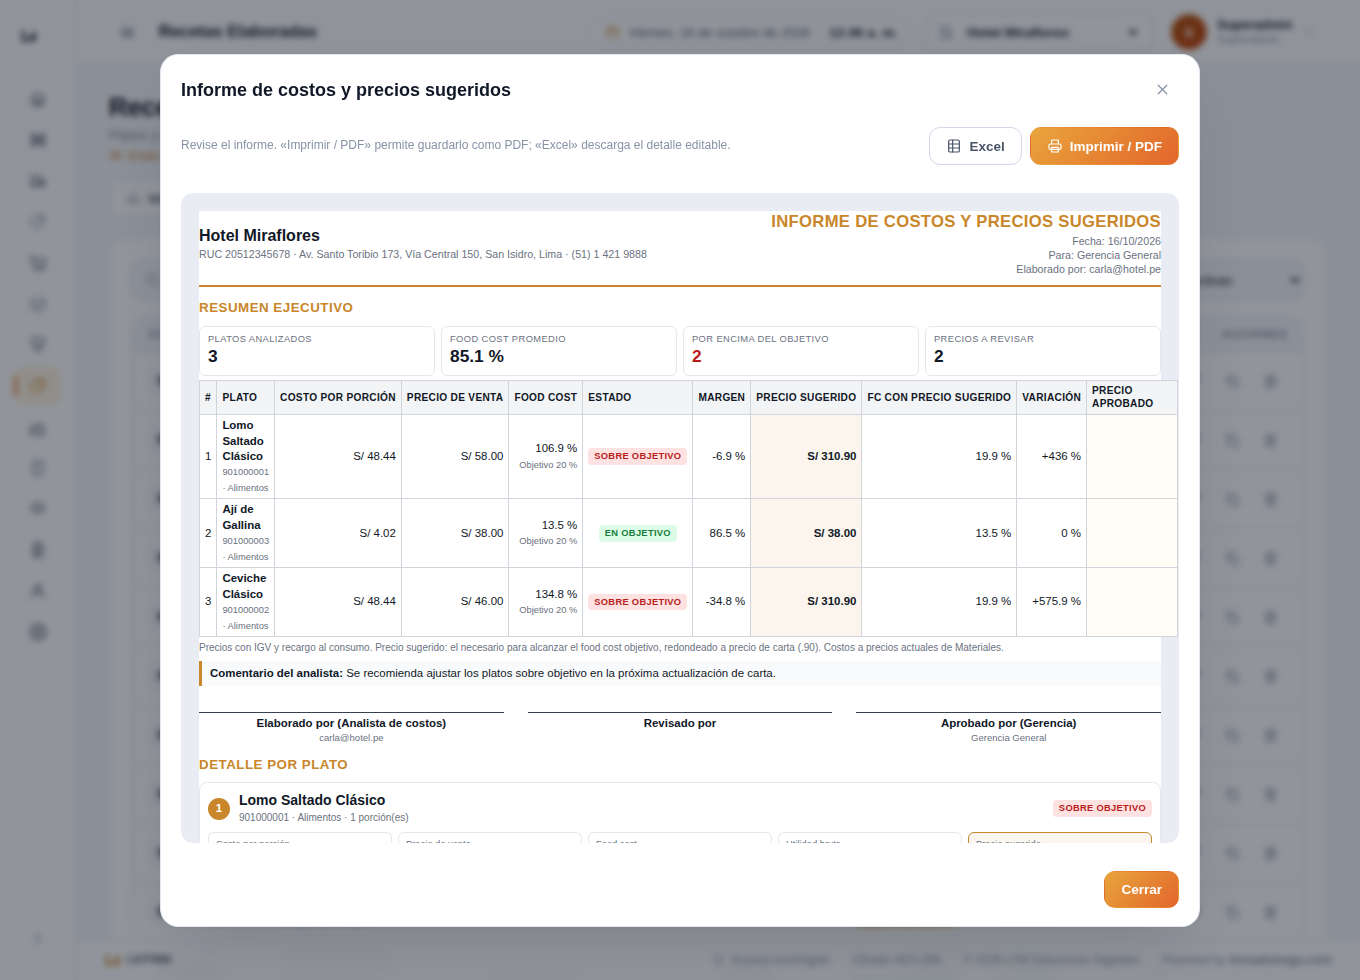Click the PRECIO DE VENTA column header
1360x980 pixels.
pos(455,397)
